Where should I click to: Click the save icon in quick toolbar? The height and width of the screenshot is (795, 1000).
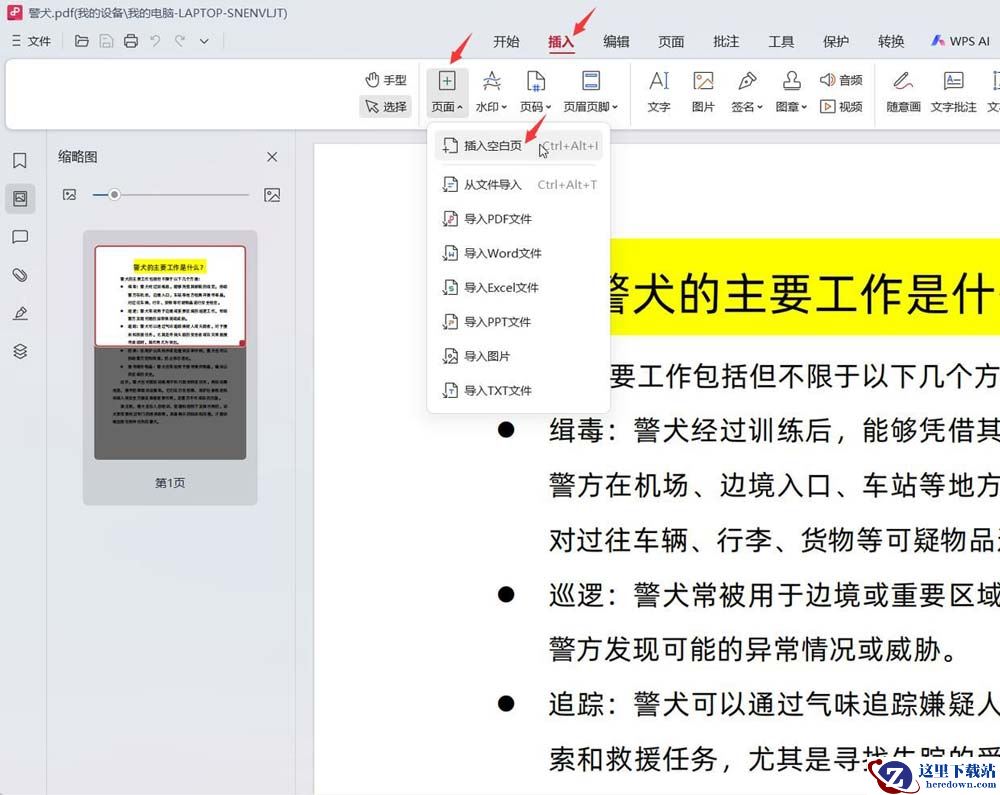[107, 41]
